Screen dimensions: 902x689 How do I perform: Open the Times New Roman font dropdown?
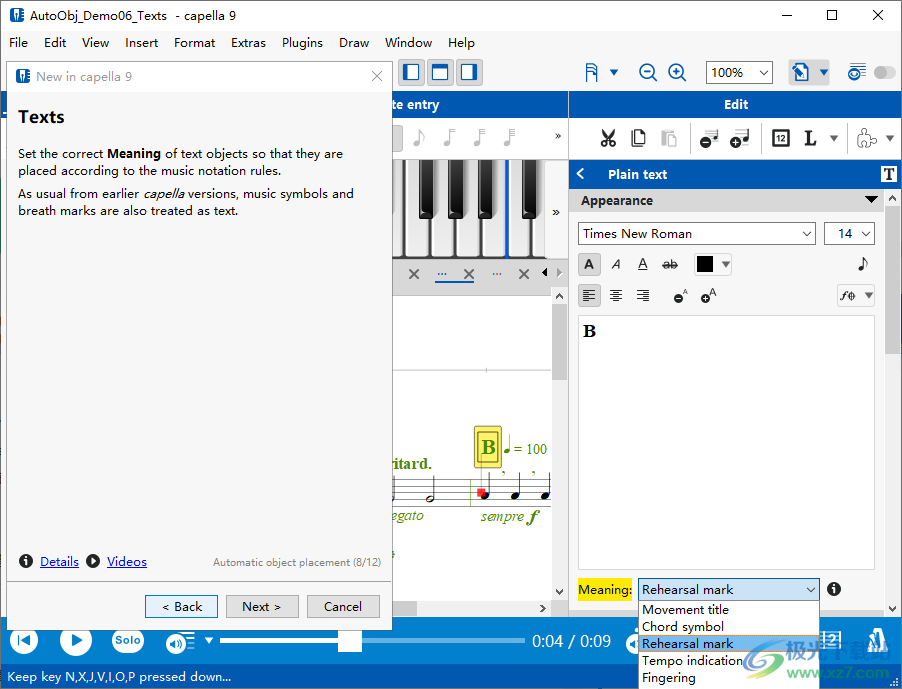(x=697, y=233)
